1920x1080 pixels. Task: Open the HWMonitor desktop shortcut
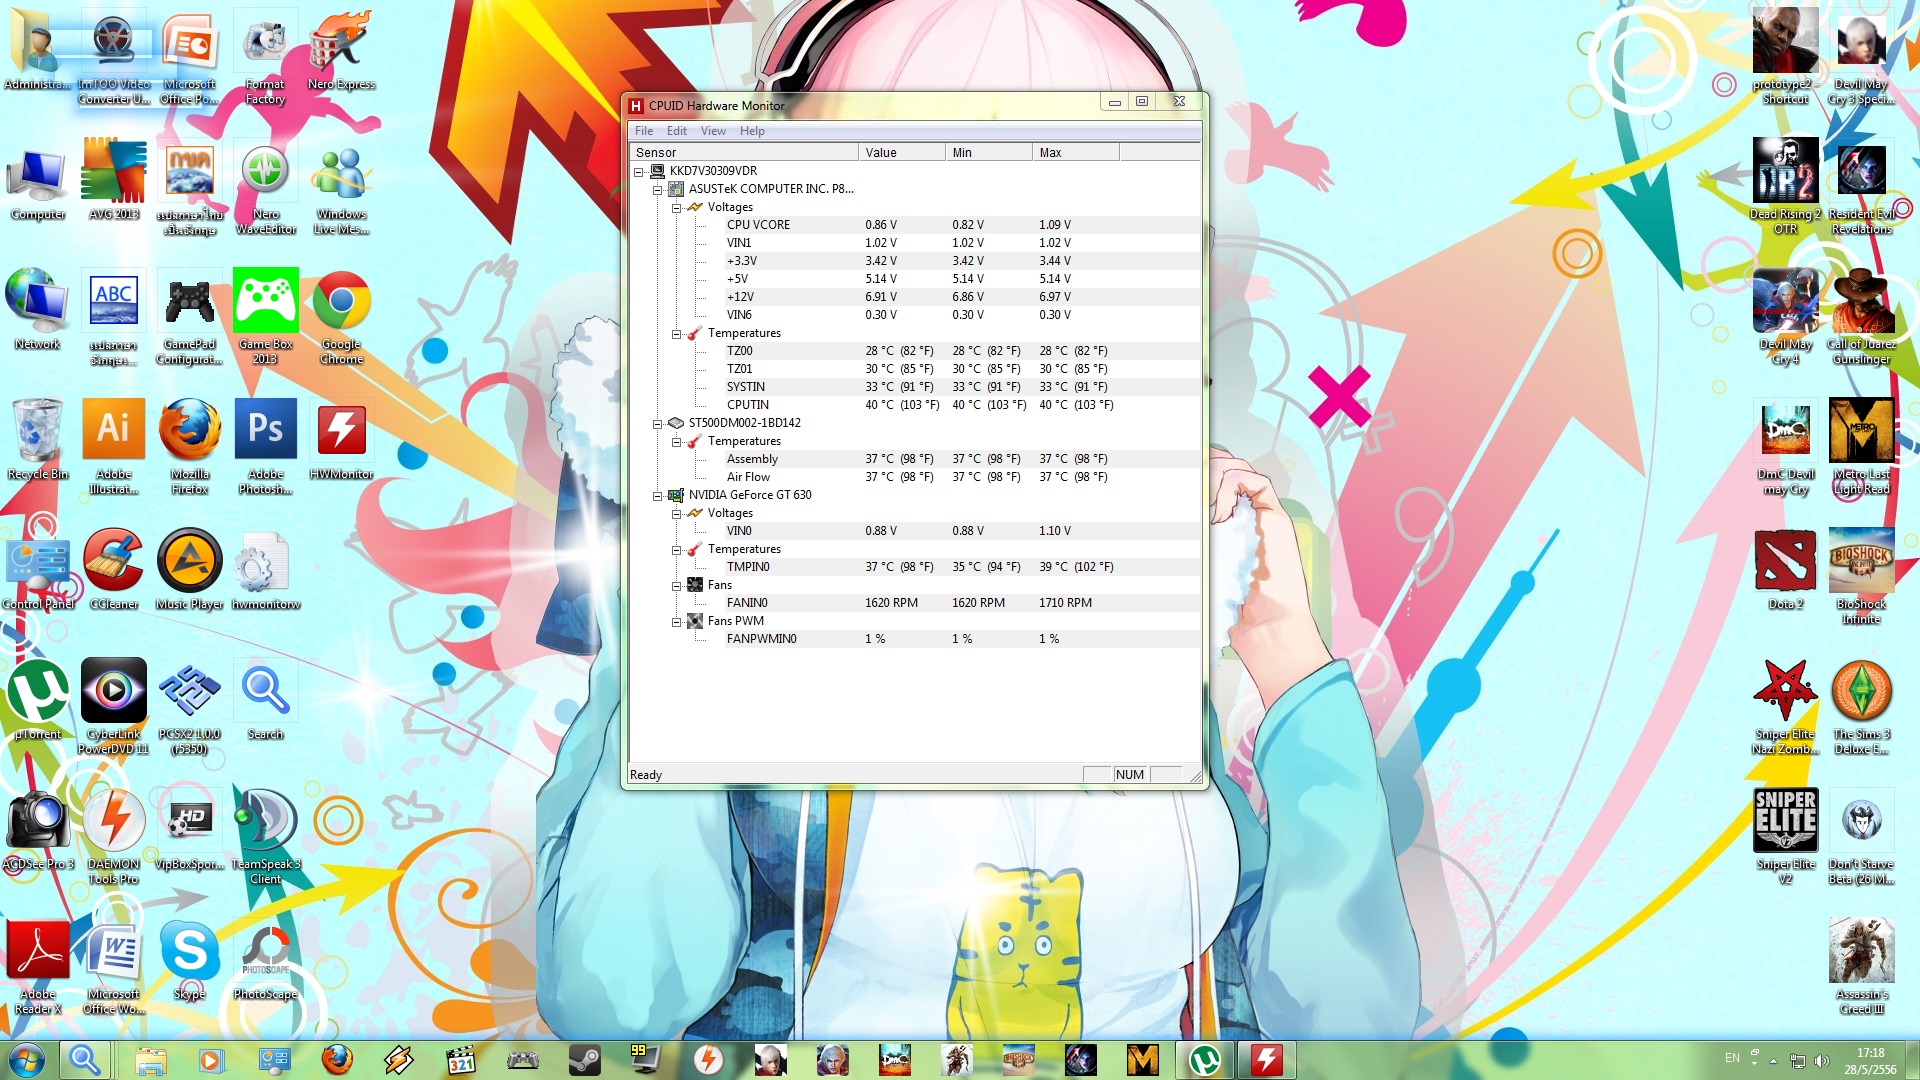pyautogui.click(x=341, y=431)
